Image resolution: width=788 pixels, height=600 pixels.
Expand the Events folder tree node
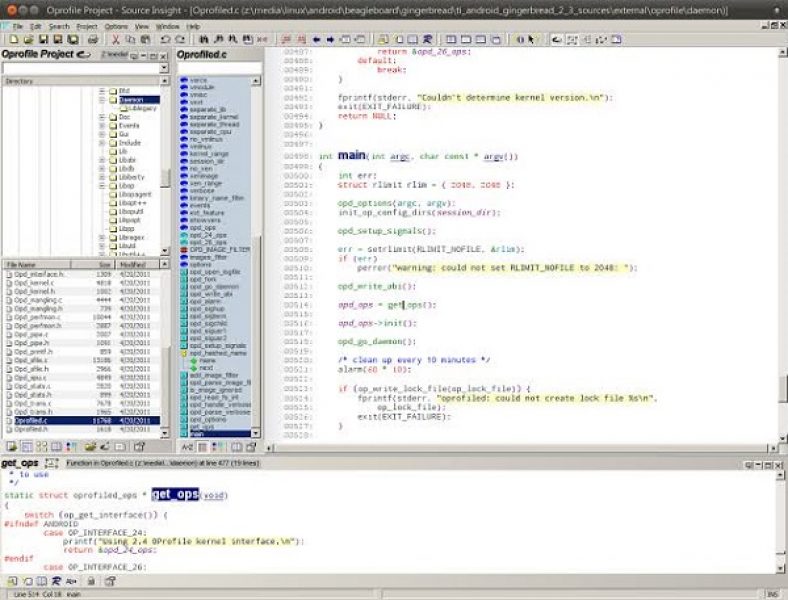click(102, 126)
